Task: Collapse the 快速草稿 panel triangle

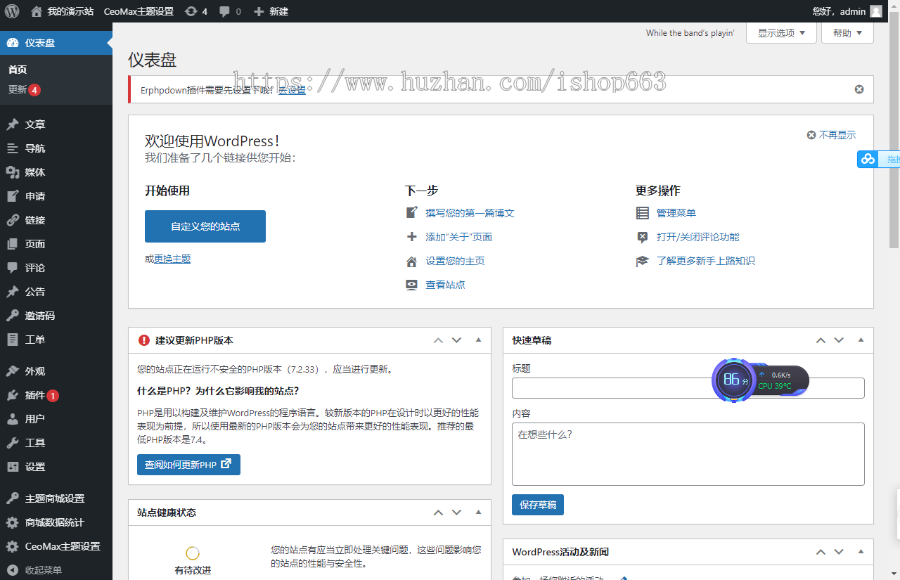Action: (857, 340)
